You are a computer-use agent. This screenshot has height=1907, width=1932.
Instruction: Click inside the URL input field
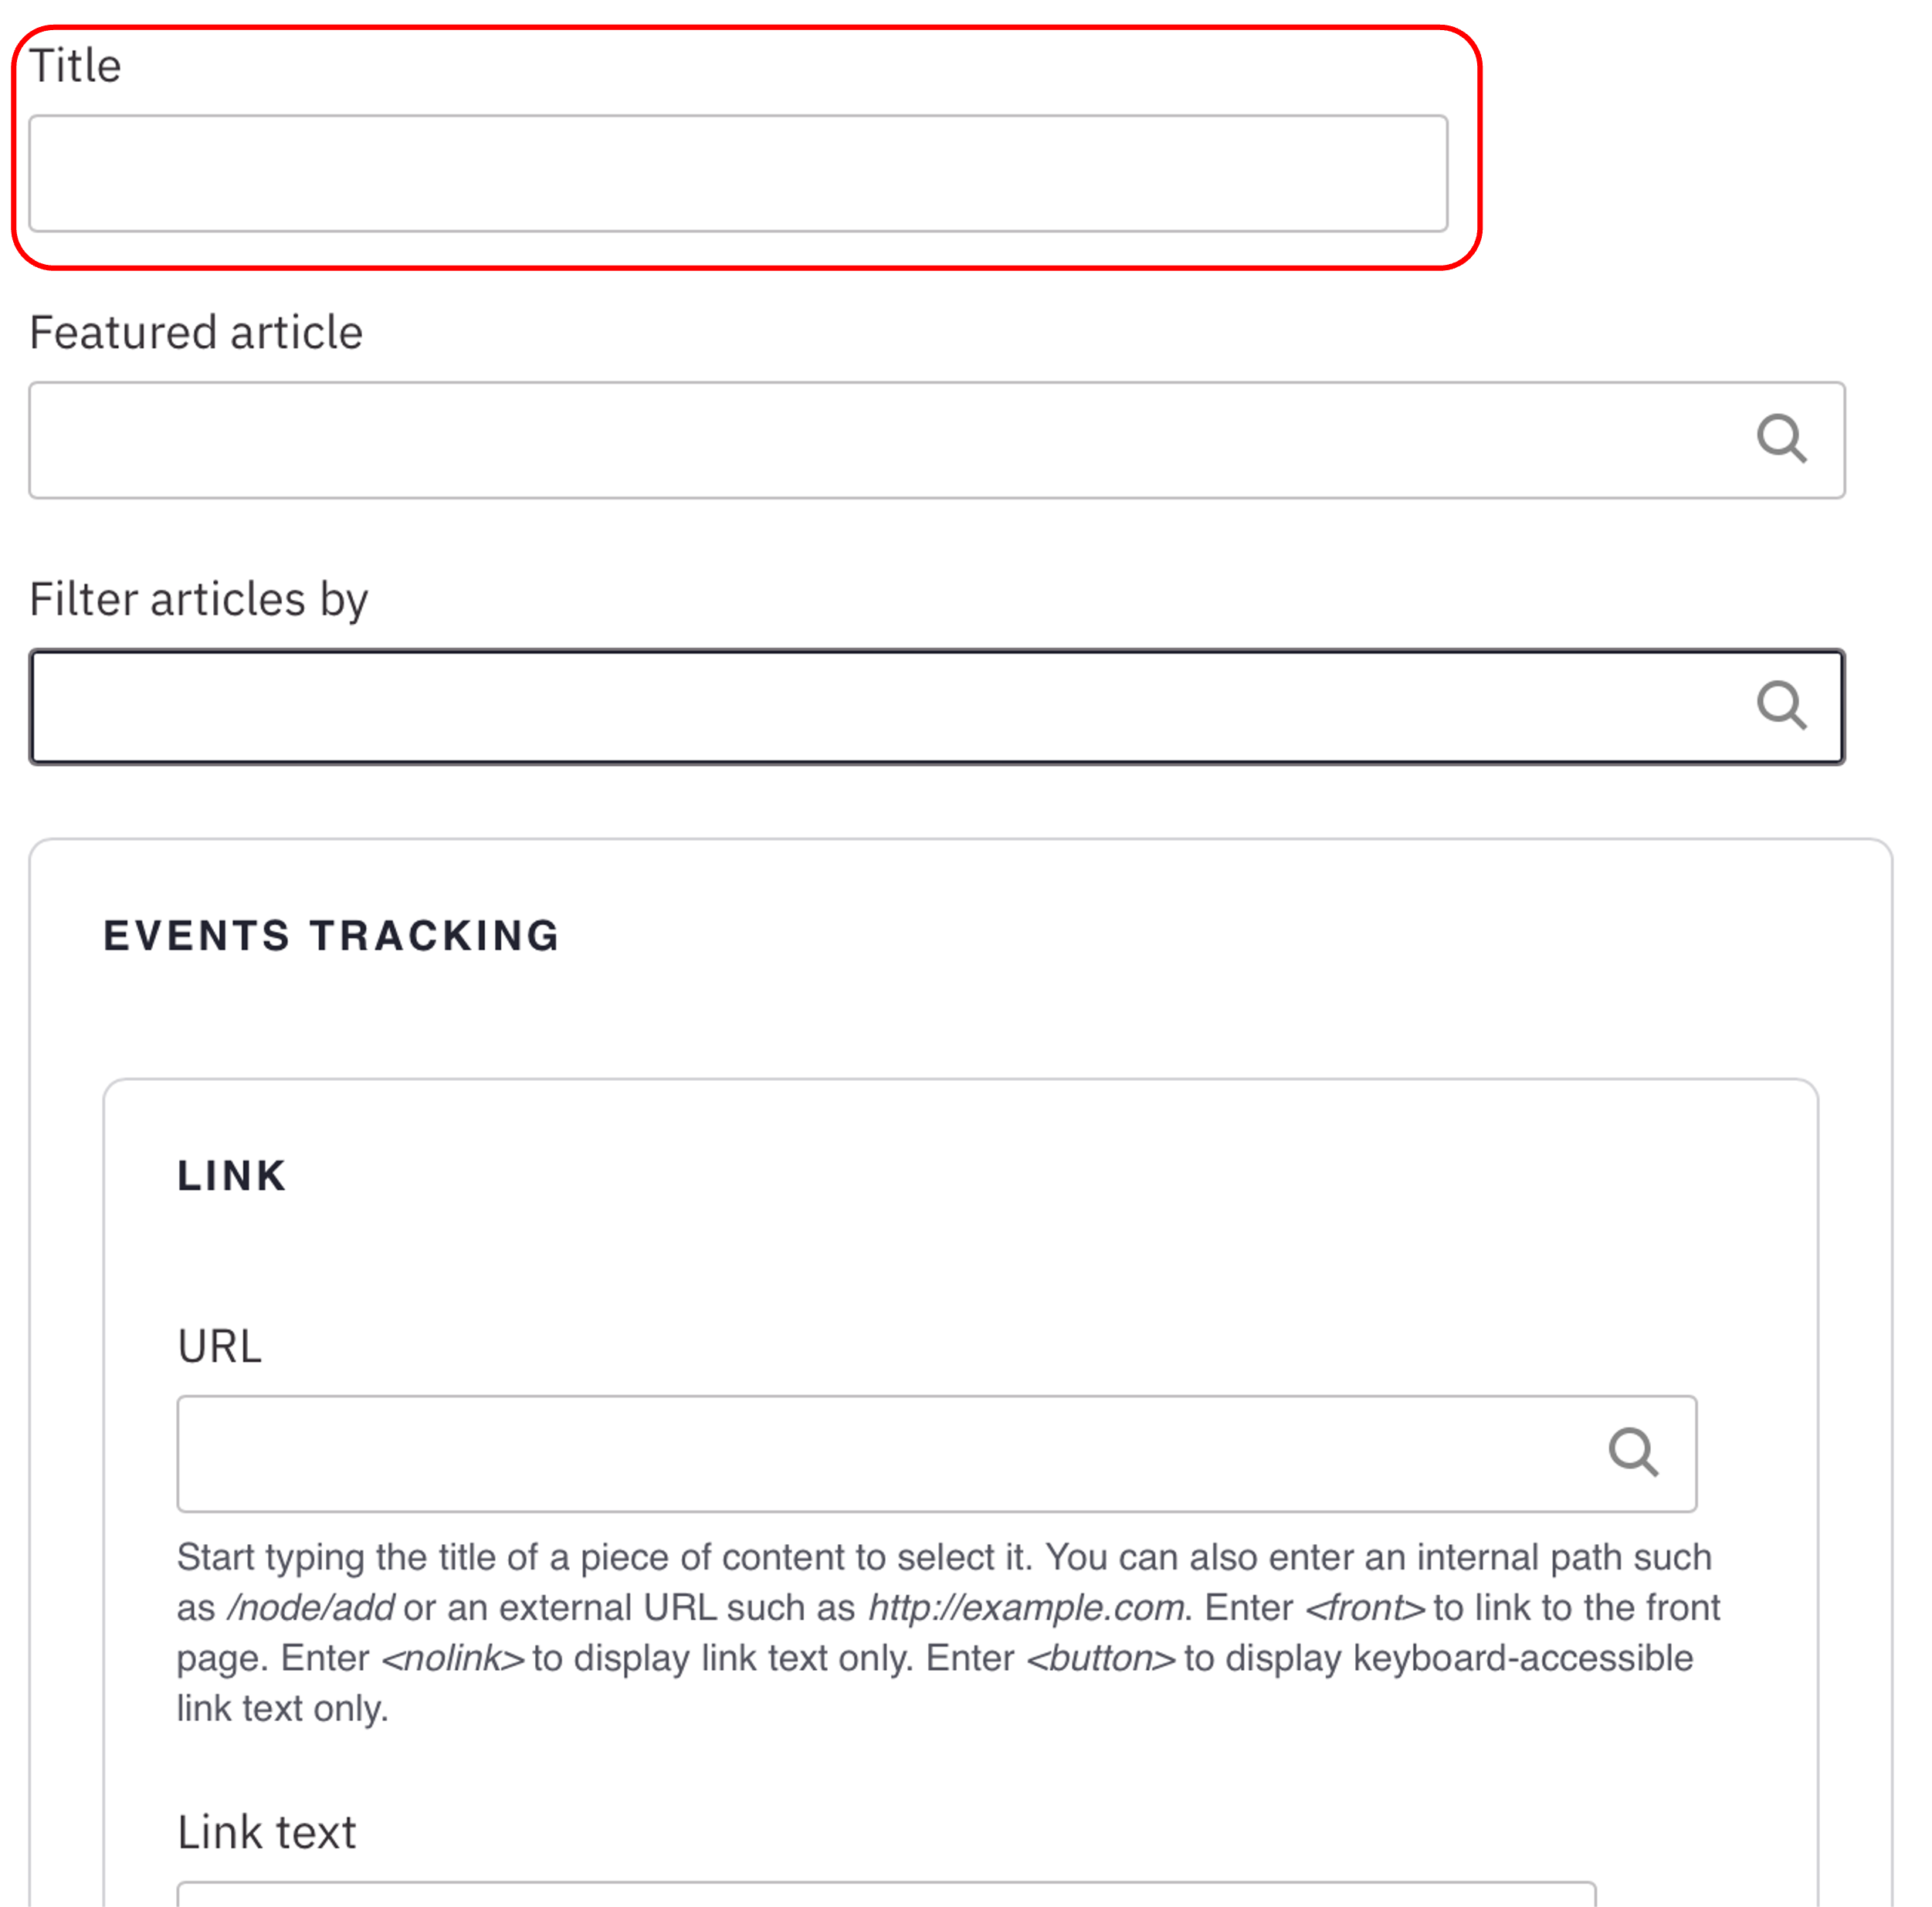coord(880,1453)
